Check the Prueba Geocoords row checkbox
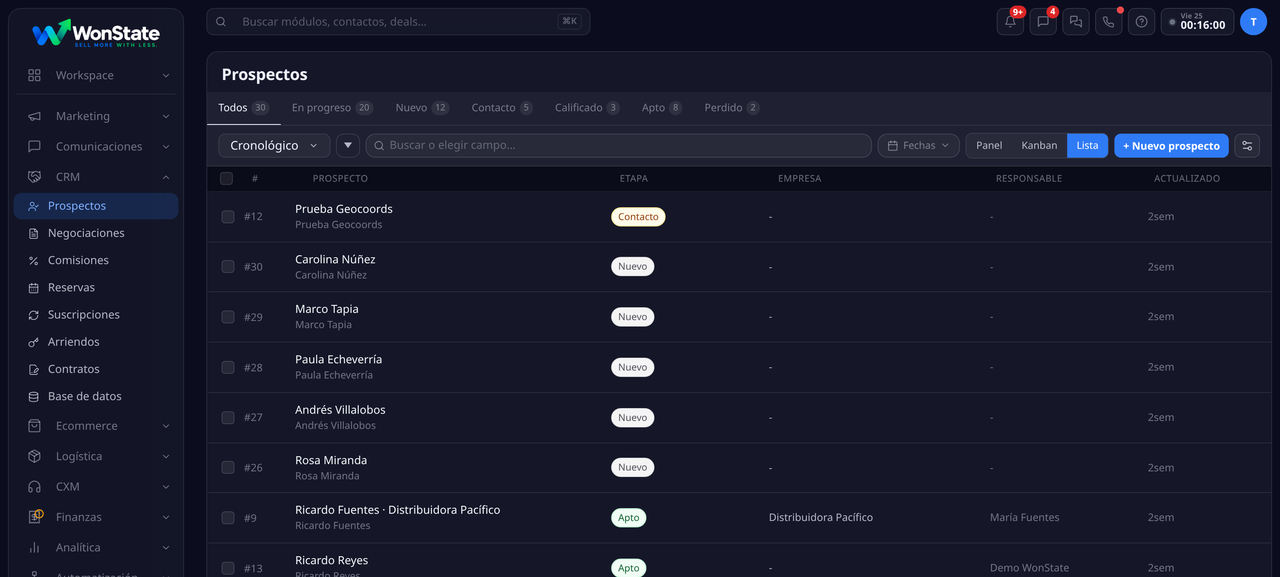 click(x=228, y=217)
